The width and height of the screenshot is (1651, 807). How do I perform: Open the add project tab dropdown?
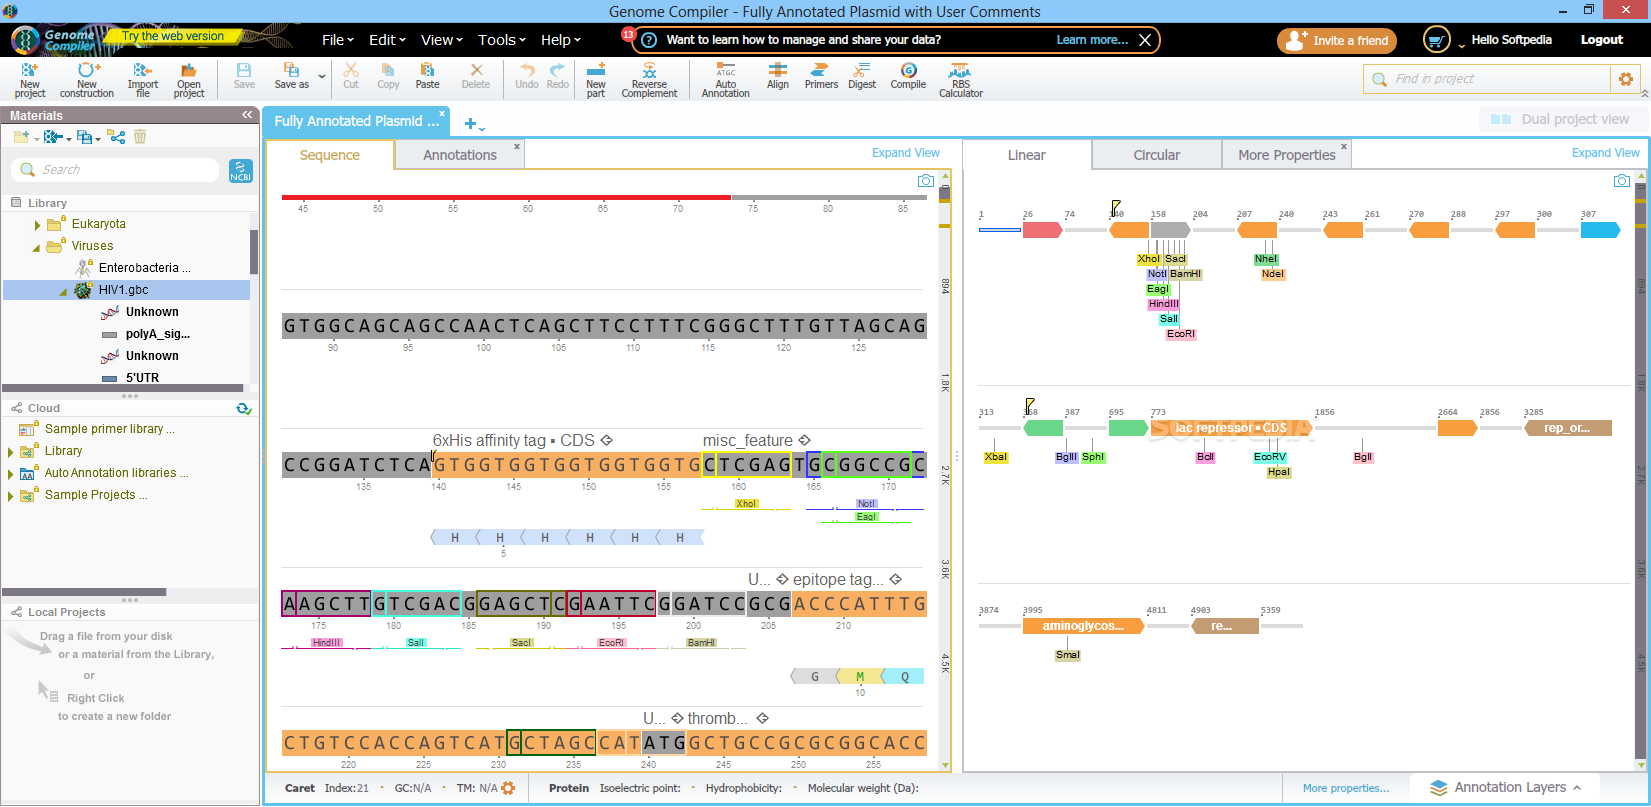click(474, 124)
